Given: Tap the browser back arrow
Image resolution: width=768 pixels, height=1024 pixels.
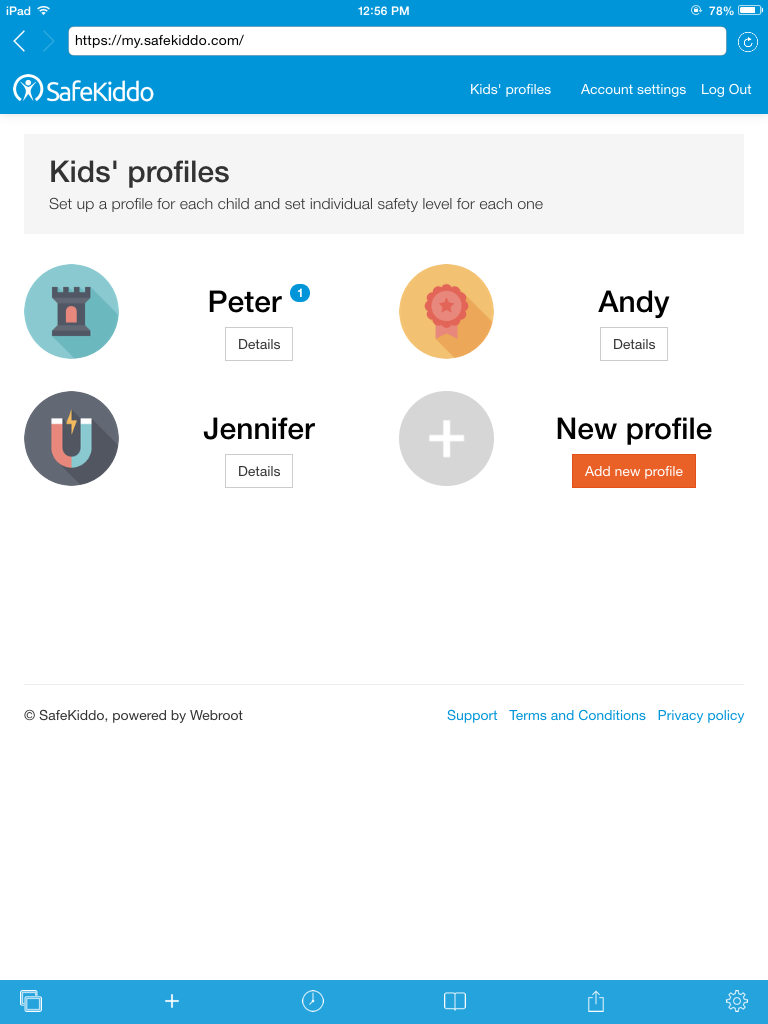Looking at the screenshot, I should [x=19, y=41].
